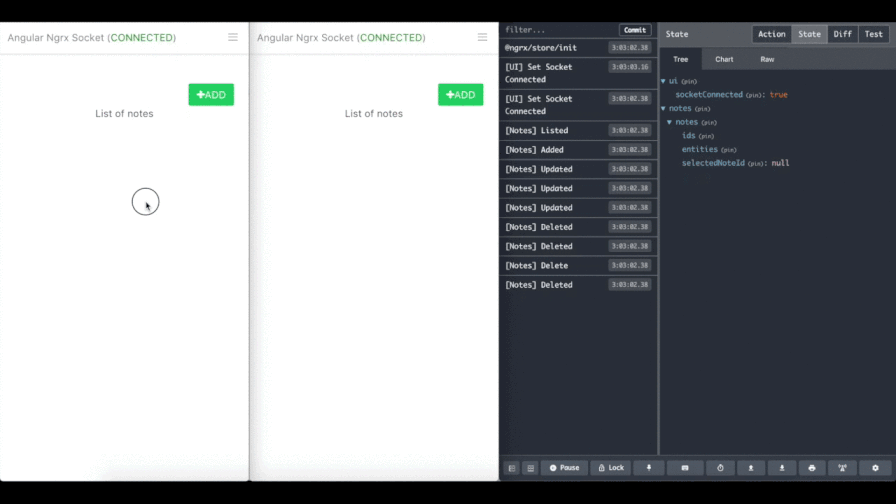Click +ADD button in right app window
Viewport: 896px width, 504px height.
(461, 95)
